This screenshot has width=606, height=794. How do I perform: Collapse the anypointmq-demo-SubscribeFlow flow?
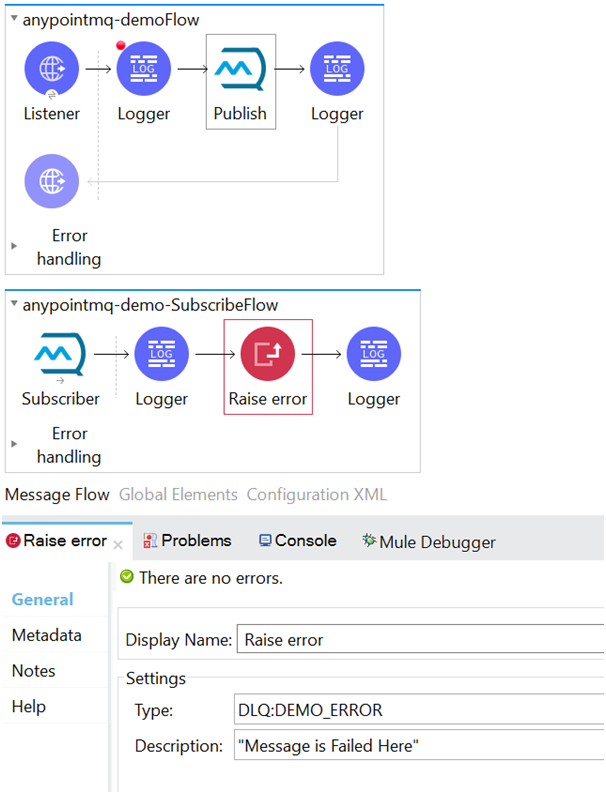click(14, 305)
